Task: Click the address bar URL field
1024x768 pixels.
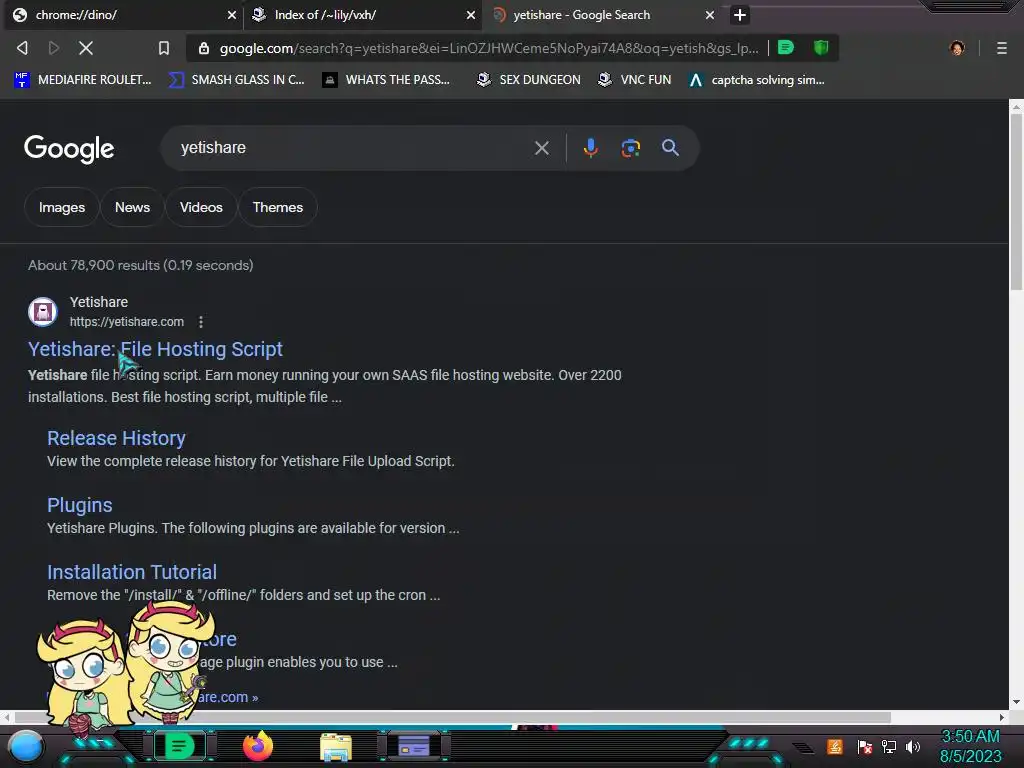Action: 488,48
